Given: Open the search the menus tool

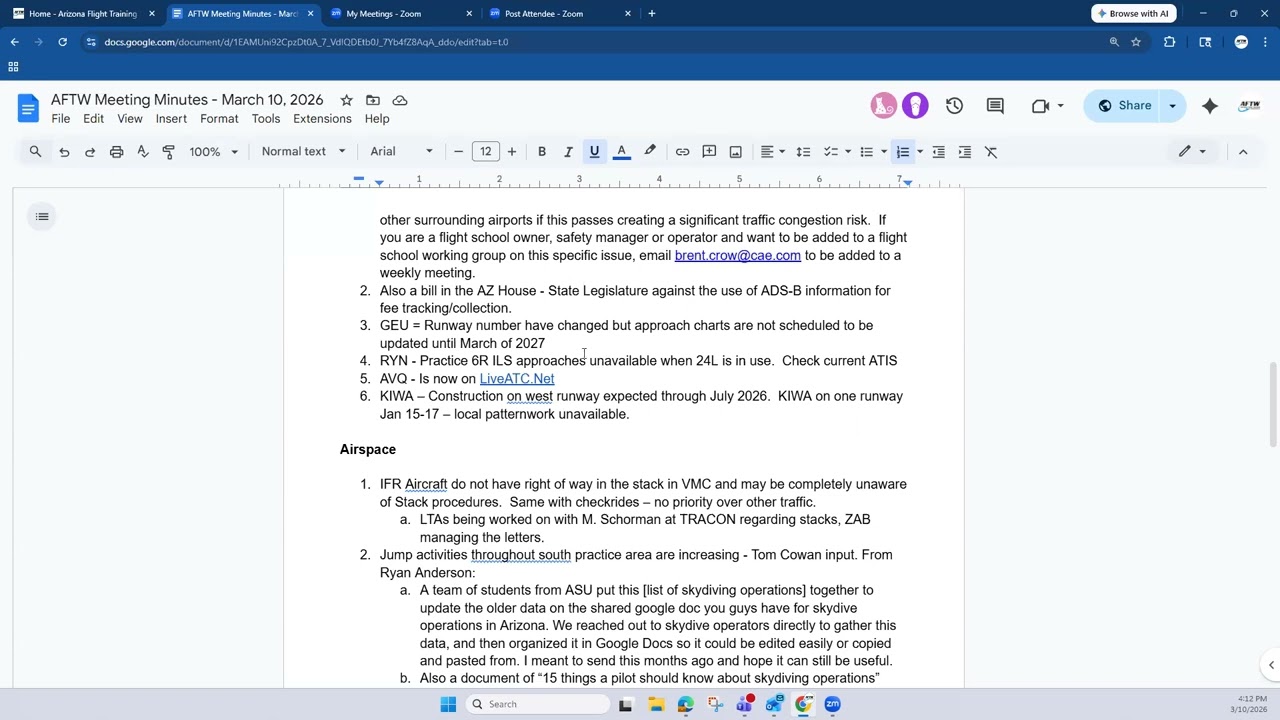Looking at the screenshot, I should click(x=35, y=152).
